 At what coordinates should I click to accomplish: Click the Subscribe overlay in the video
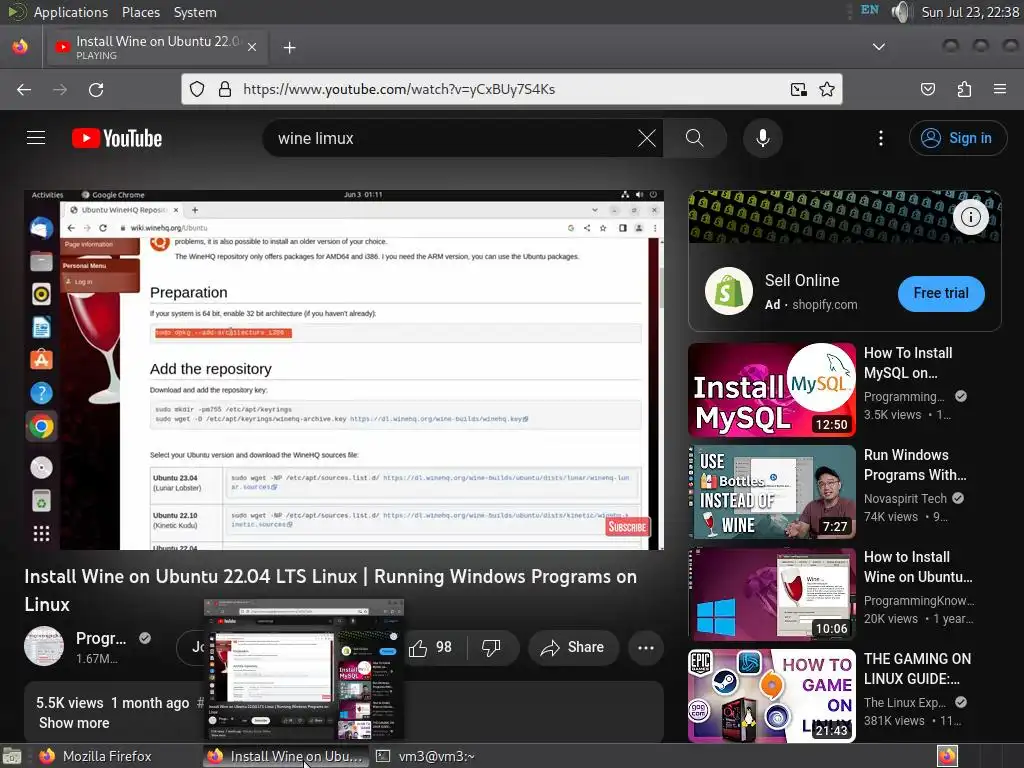coord(627,526)
